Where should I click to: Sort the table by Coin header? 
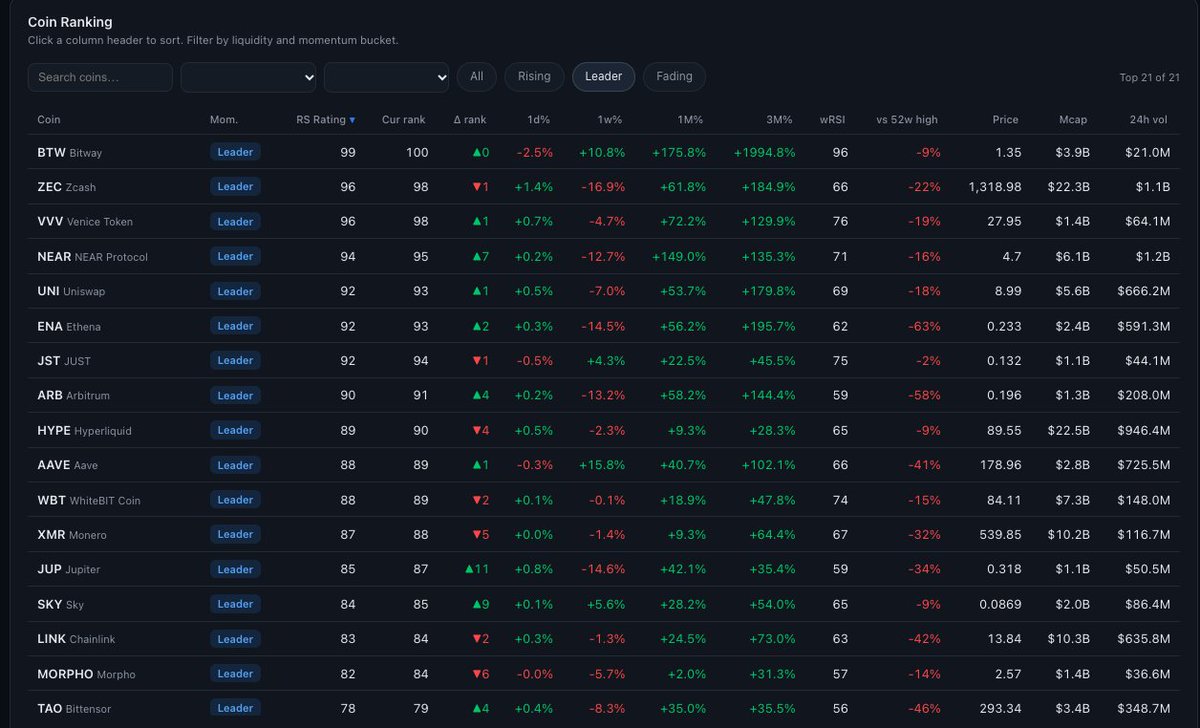click(49, 120)
